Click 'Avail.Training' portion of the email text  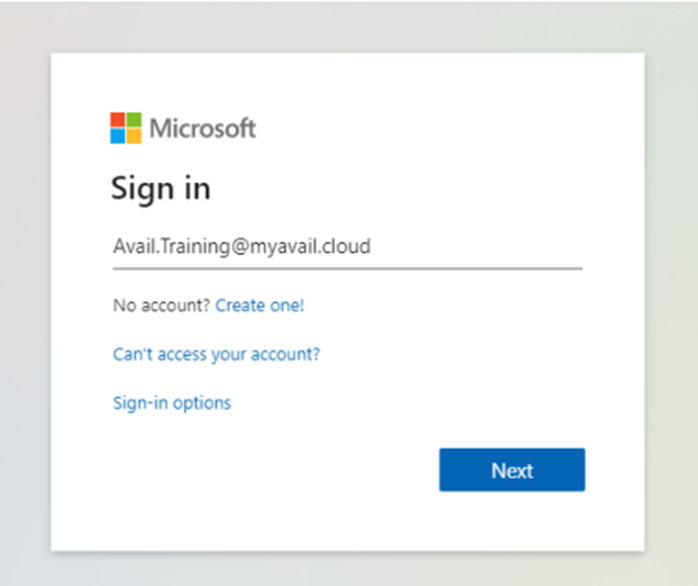tap(171, 247)
